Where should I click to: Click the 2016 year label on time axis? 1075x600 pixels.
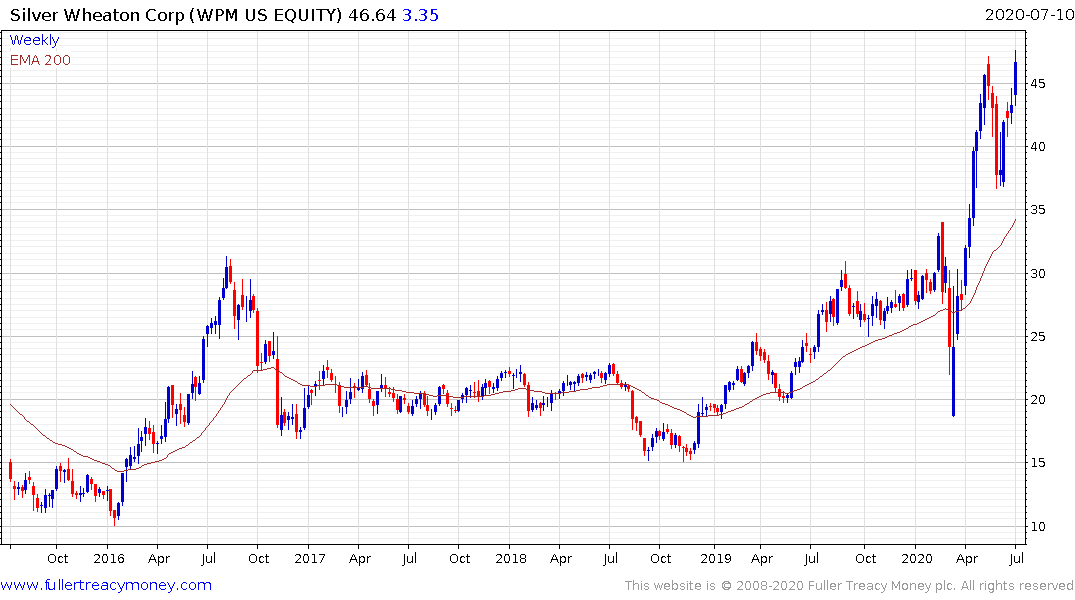(x=109, y=558)
